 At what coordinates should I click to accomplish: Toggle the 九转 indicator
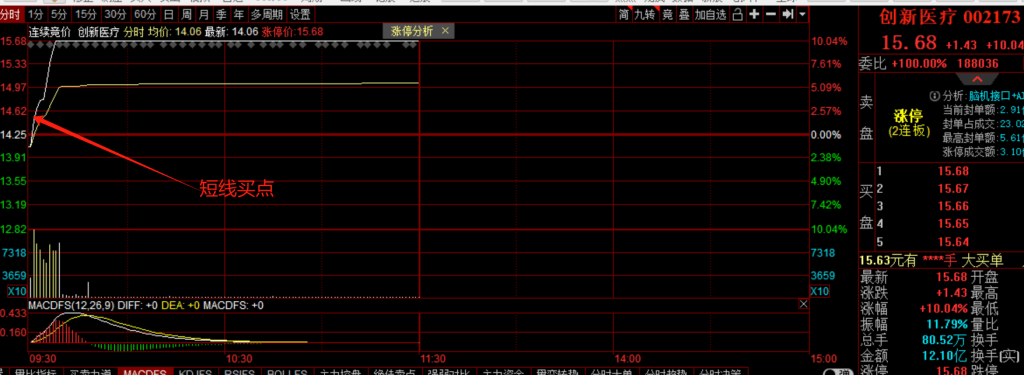point(645,14)
